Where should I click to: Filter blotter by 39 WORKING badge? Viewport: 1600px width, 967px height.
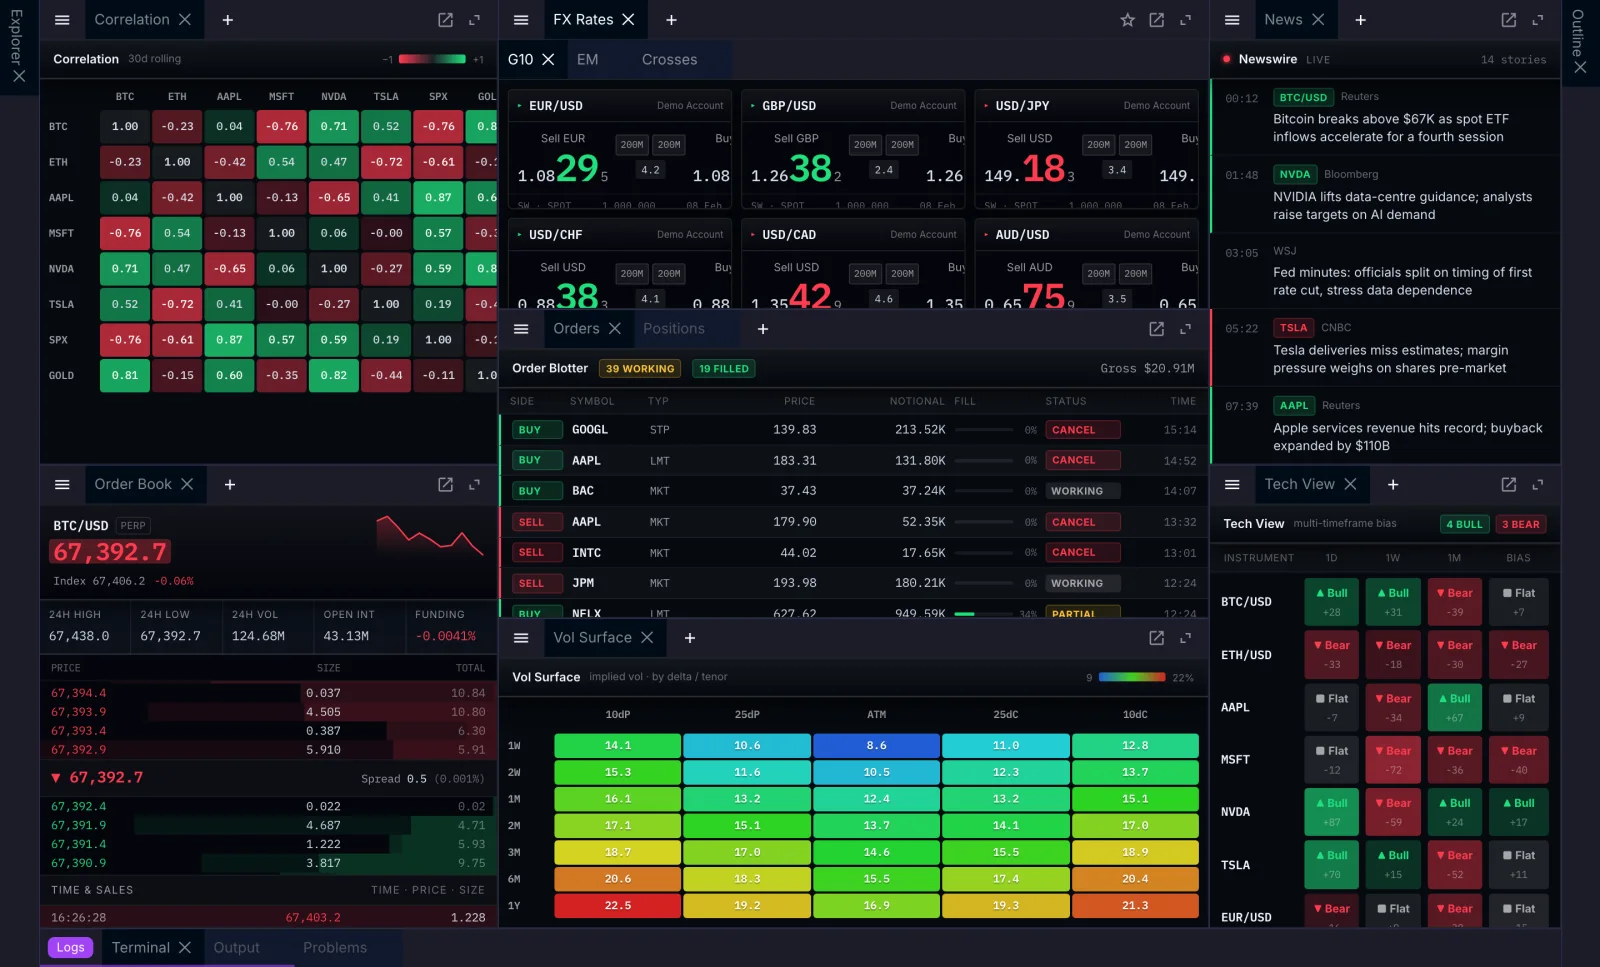pyautogui.click(x=640, y=369)
